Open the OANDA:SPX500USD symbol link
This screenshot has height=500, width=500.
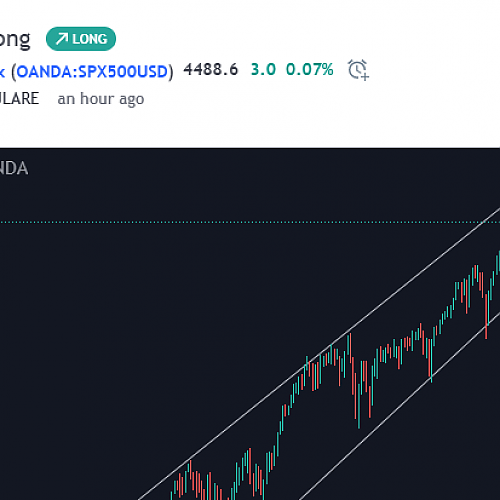92,72
